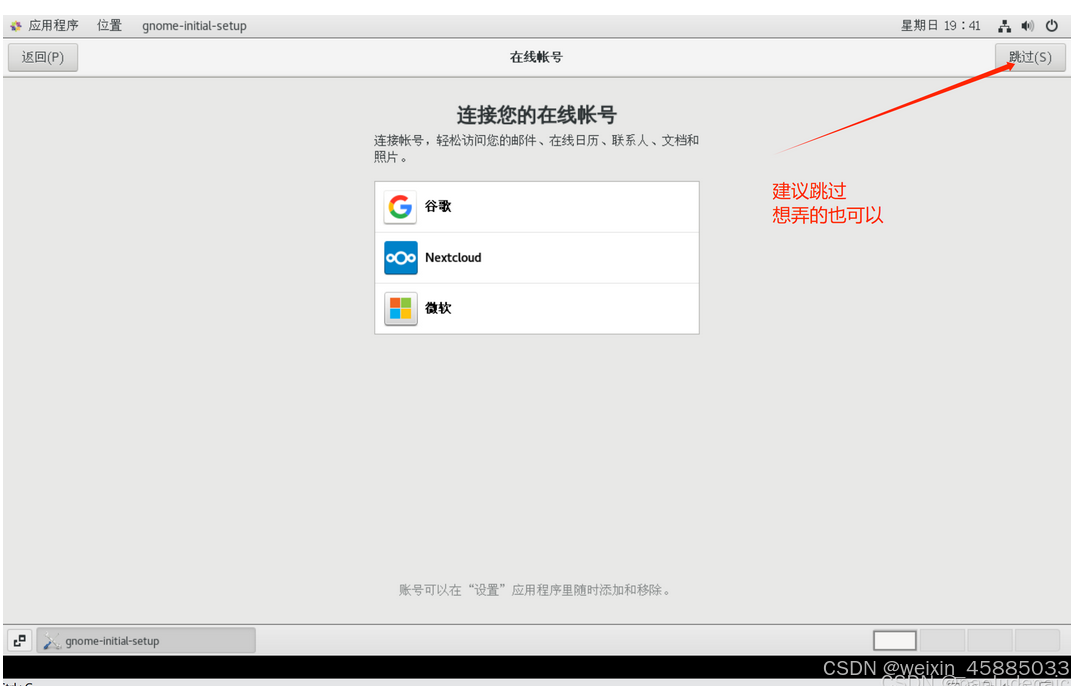Open the volume icon in top bar
The image size is (1074, 686).
[1027, 26]
